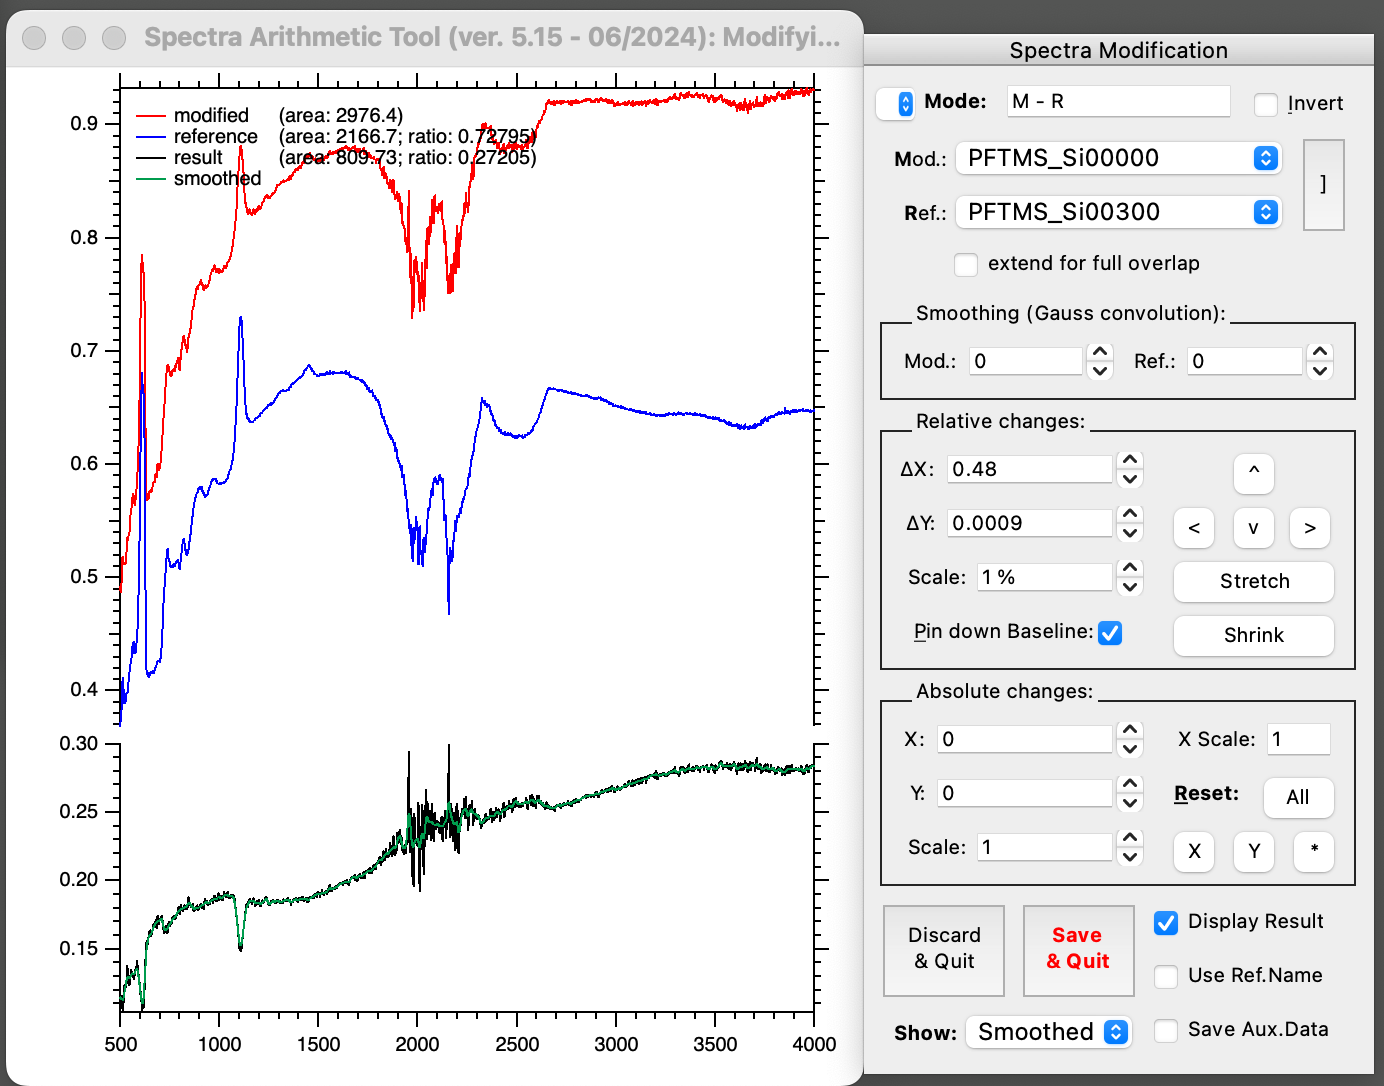The image size is (1384, 1086).
Task: Decrease the ΔX stepper value
Action: point(1130,478)
